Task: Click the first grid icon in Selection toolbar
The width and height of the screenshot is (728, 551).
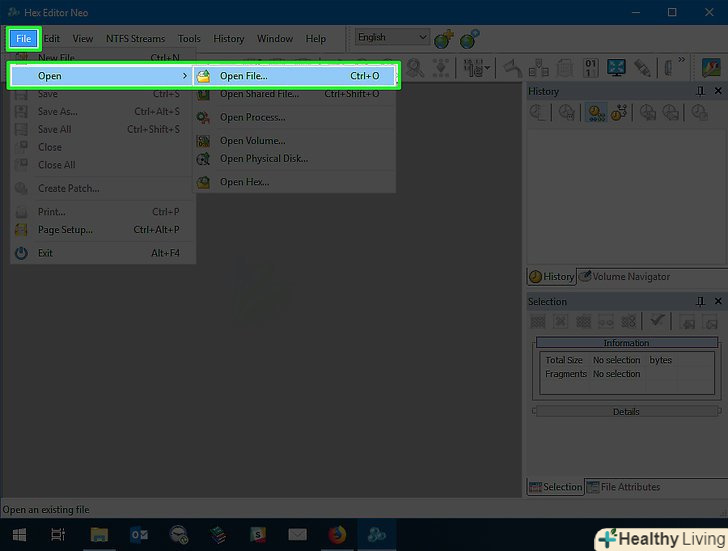Action: (538, 321)
